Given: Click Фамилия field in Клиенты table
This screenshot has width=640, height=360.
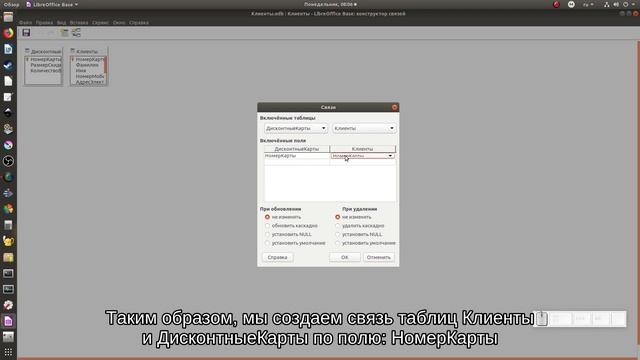Looking at the screenshot, I should tap(87, 65).
